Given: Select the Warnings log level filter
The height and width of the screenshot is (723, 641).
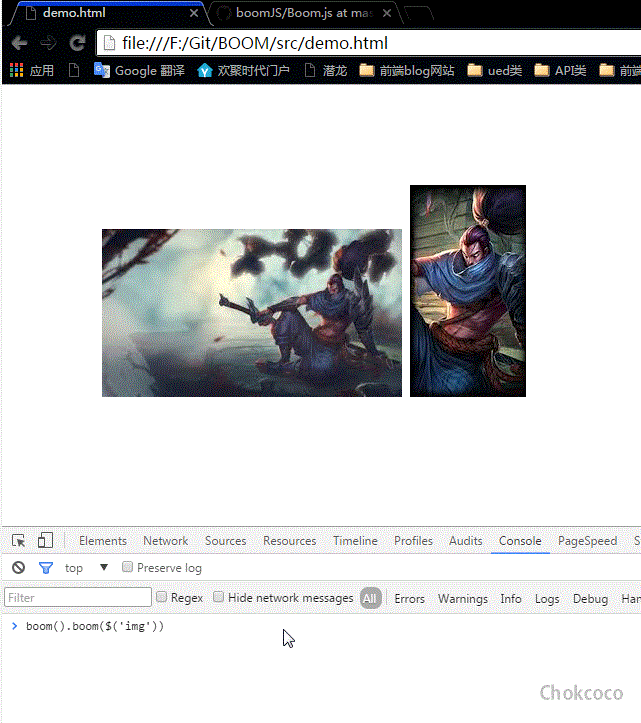Looking at the screenshot, I should [x=462, y=598].
